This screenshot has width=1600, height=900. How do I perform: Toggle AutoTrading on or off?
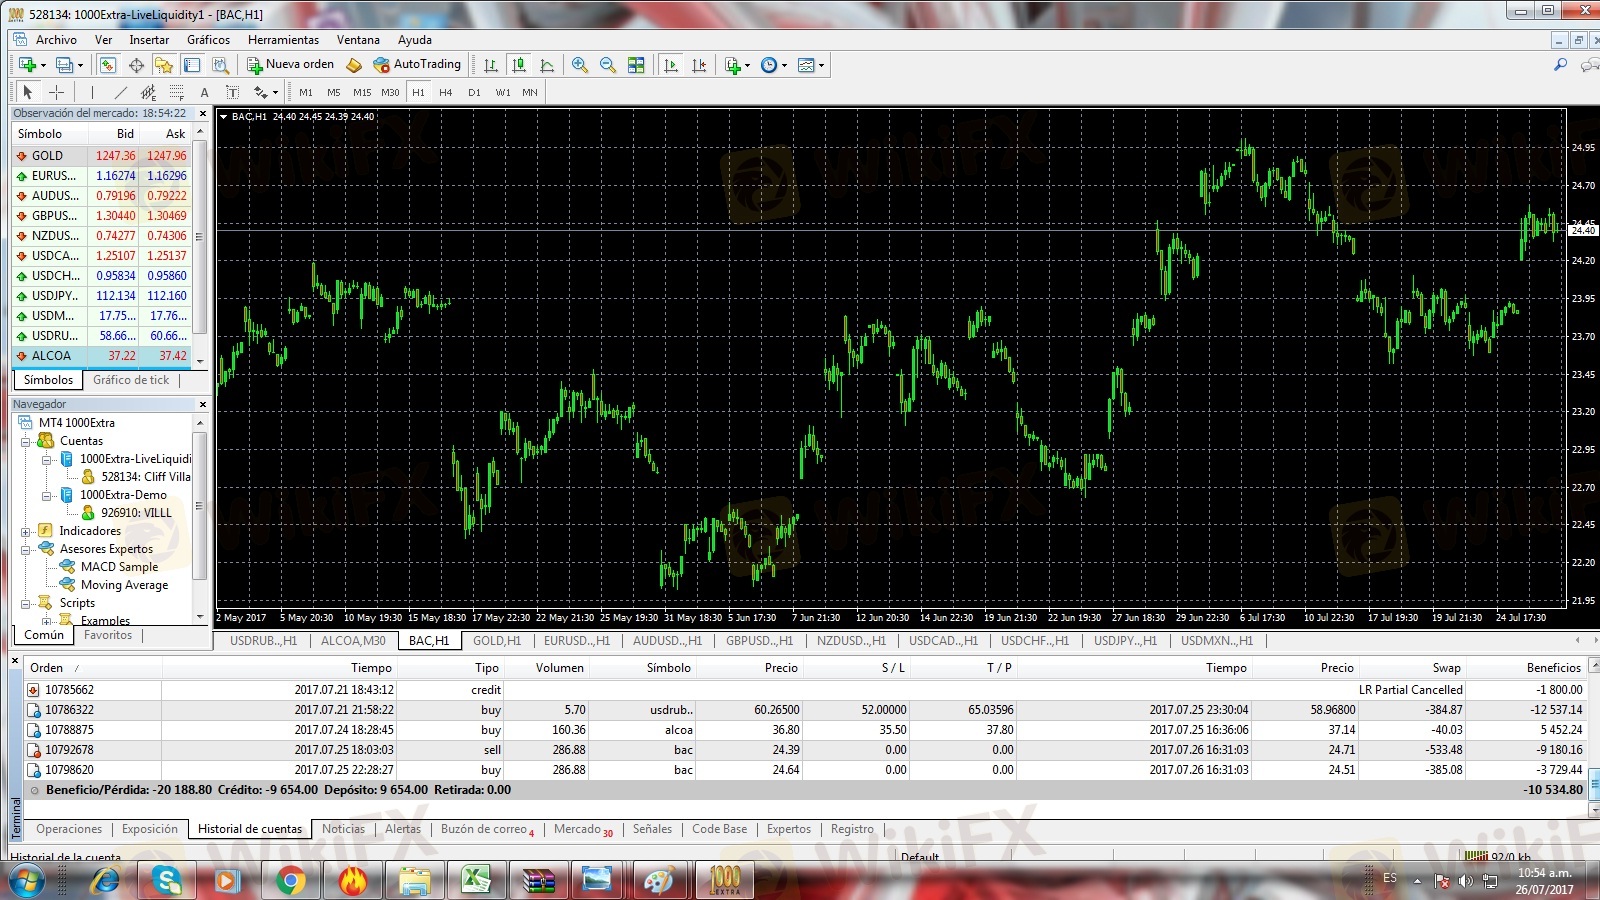417,64
